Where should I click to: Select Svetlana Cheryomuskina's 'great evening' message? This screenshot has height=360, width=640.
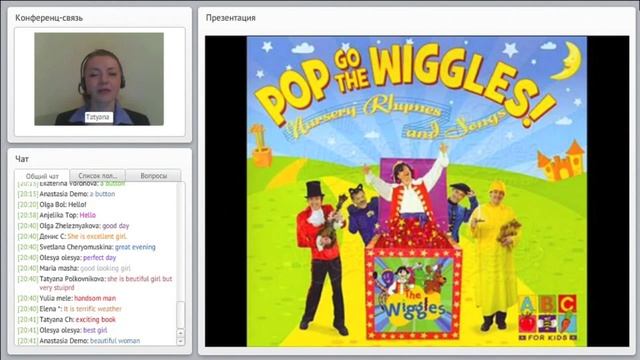coord(87,247)
